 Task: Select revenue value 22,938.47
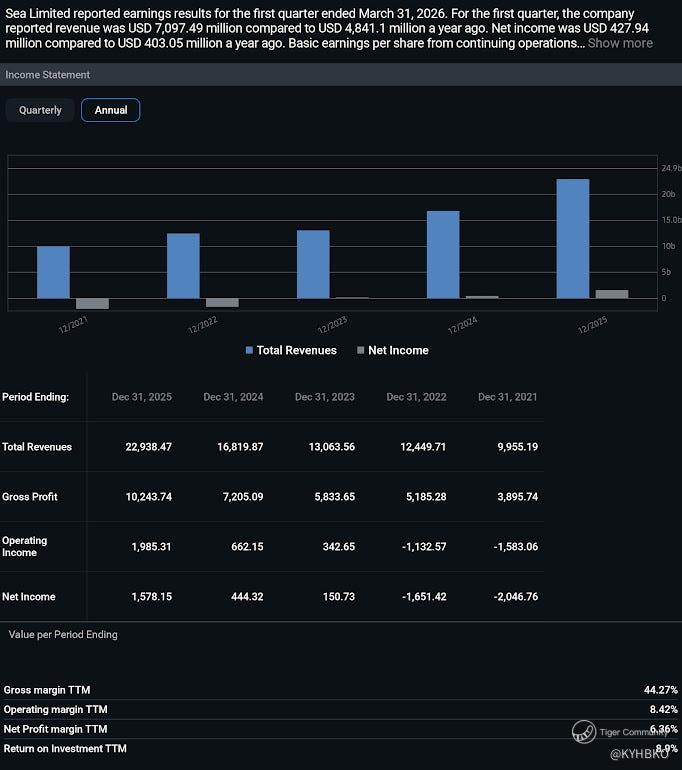click(149, 447)
